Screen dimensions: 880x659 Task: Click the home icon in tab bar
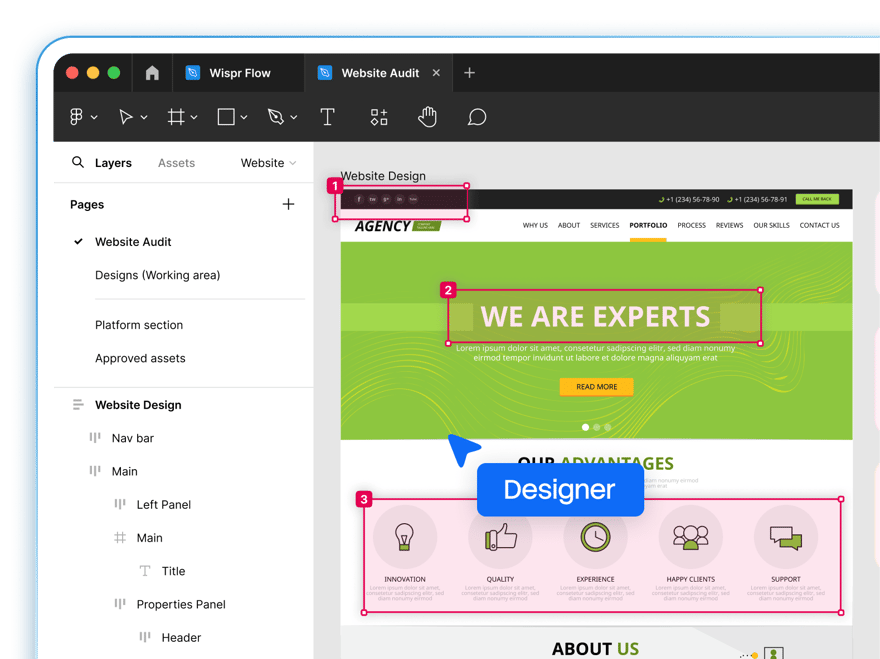[152, 73]
